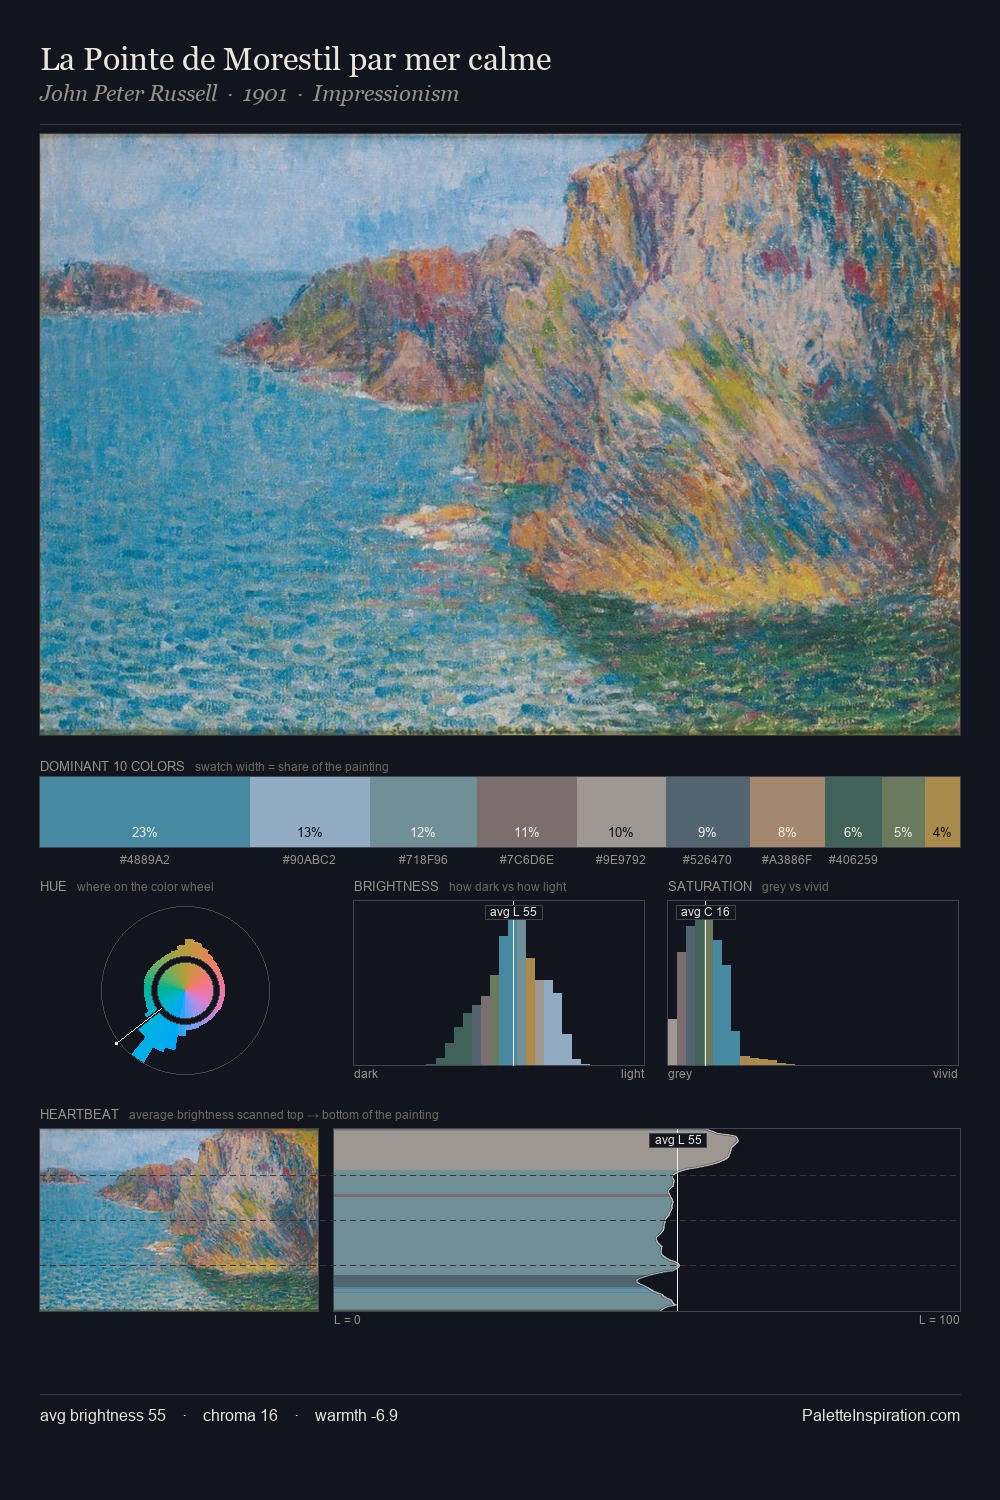Click the 23% teal blue swatch
The width and height of the screenshot is (1000, 1500).
145,812
